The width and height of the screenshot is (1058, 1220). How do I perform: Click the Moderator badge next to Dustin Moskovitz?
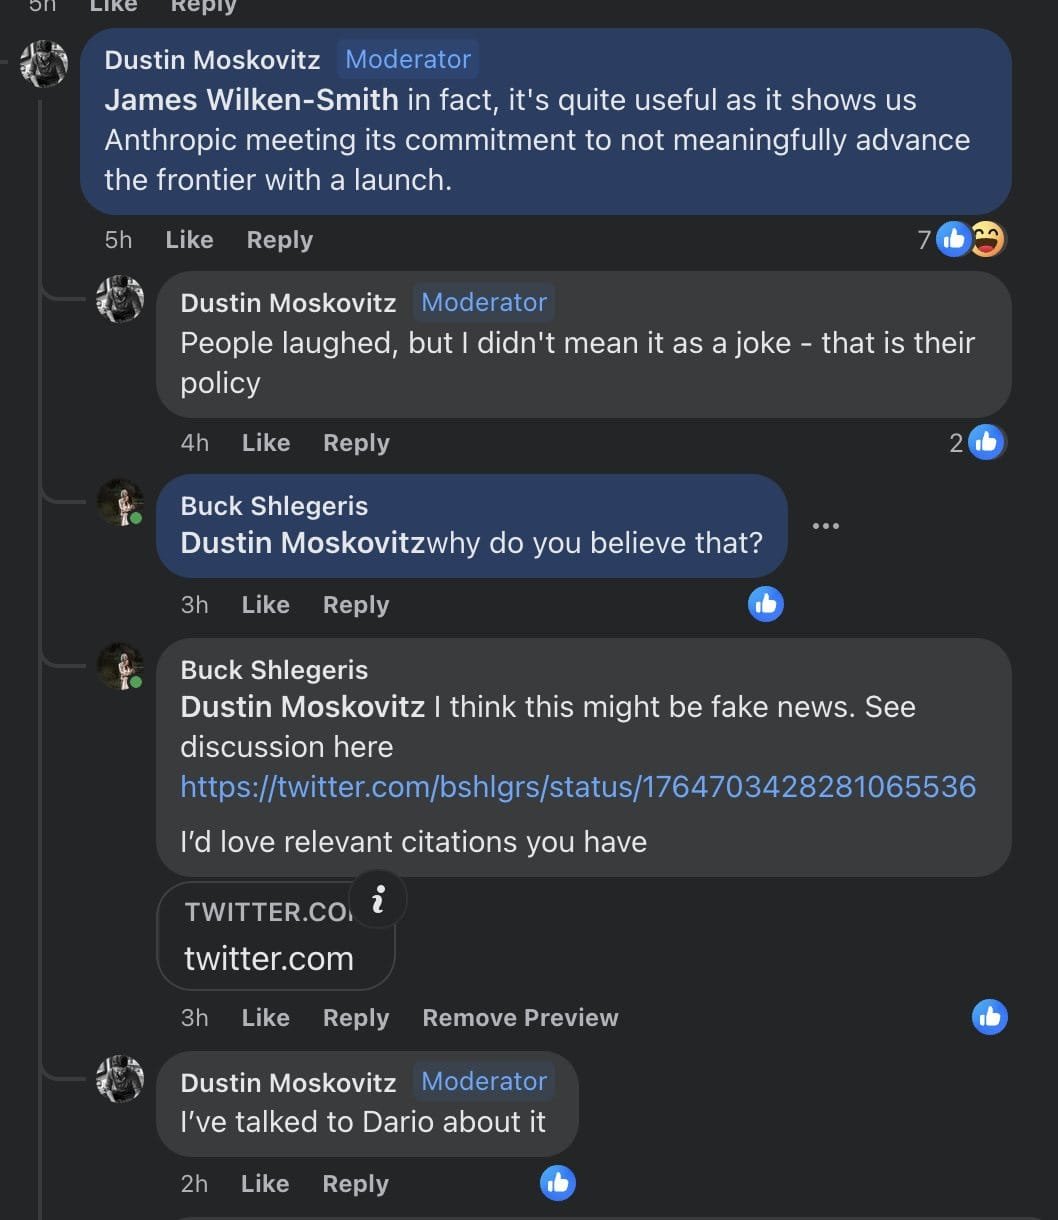pos(408,59)
